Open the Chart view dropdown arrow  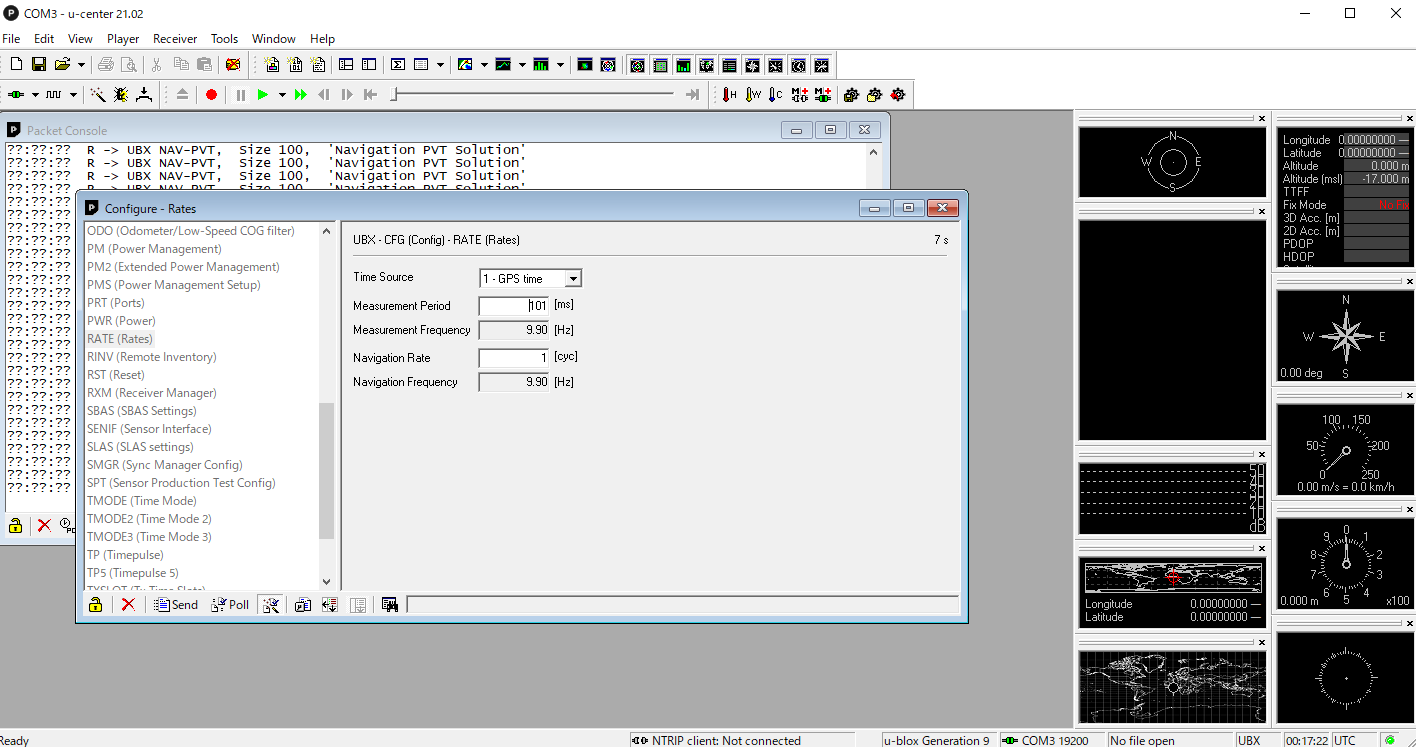coord(522,64)
